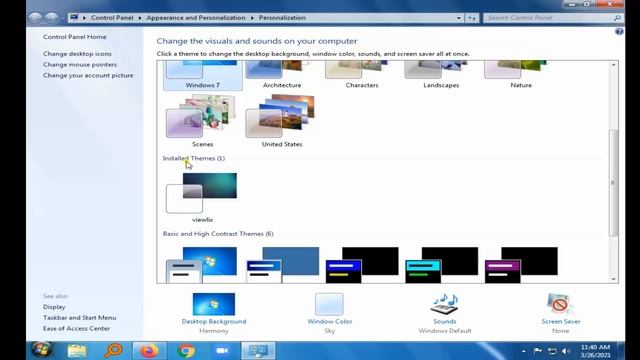
Task: Choose the Windows 7 Basic theme thumbnail
Action: tap(202, 264)
